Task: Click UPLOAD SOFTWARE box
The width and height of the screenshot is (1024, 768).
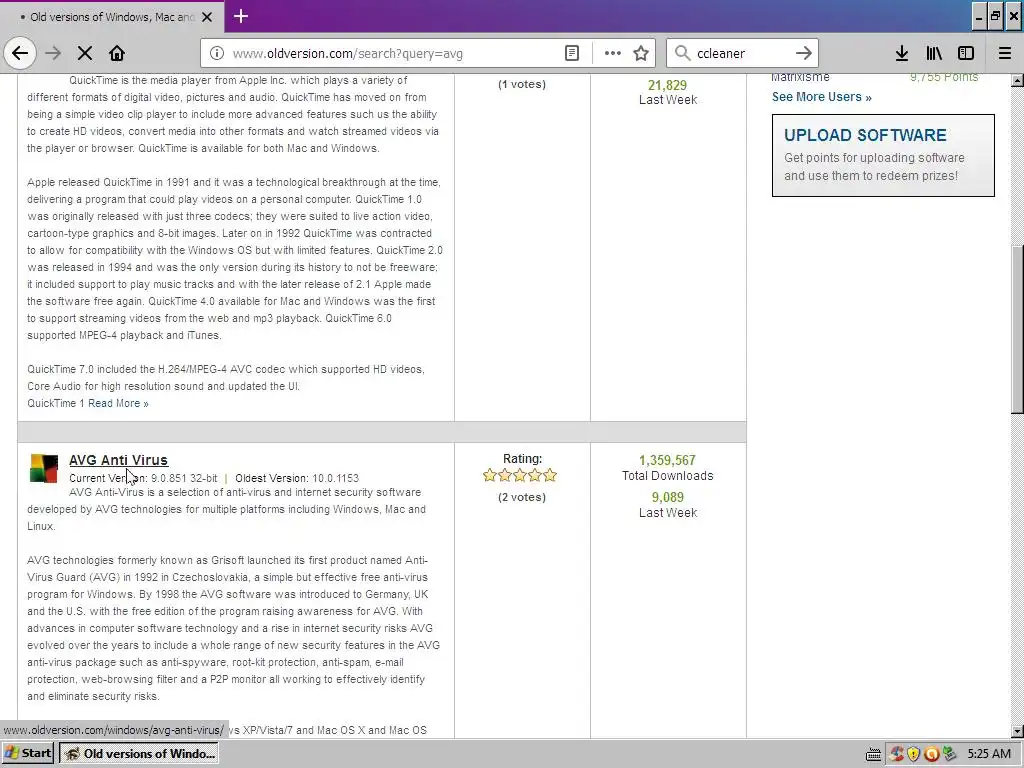Action: tap(883, 155)
